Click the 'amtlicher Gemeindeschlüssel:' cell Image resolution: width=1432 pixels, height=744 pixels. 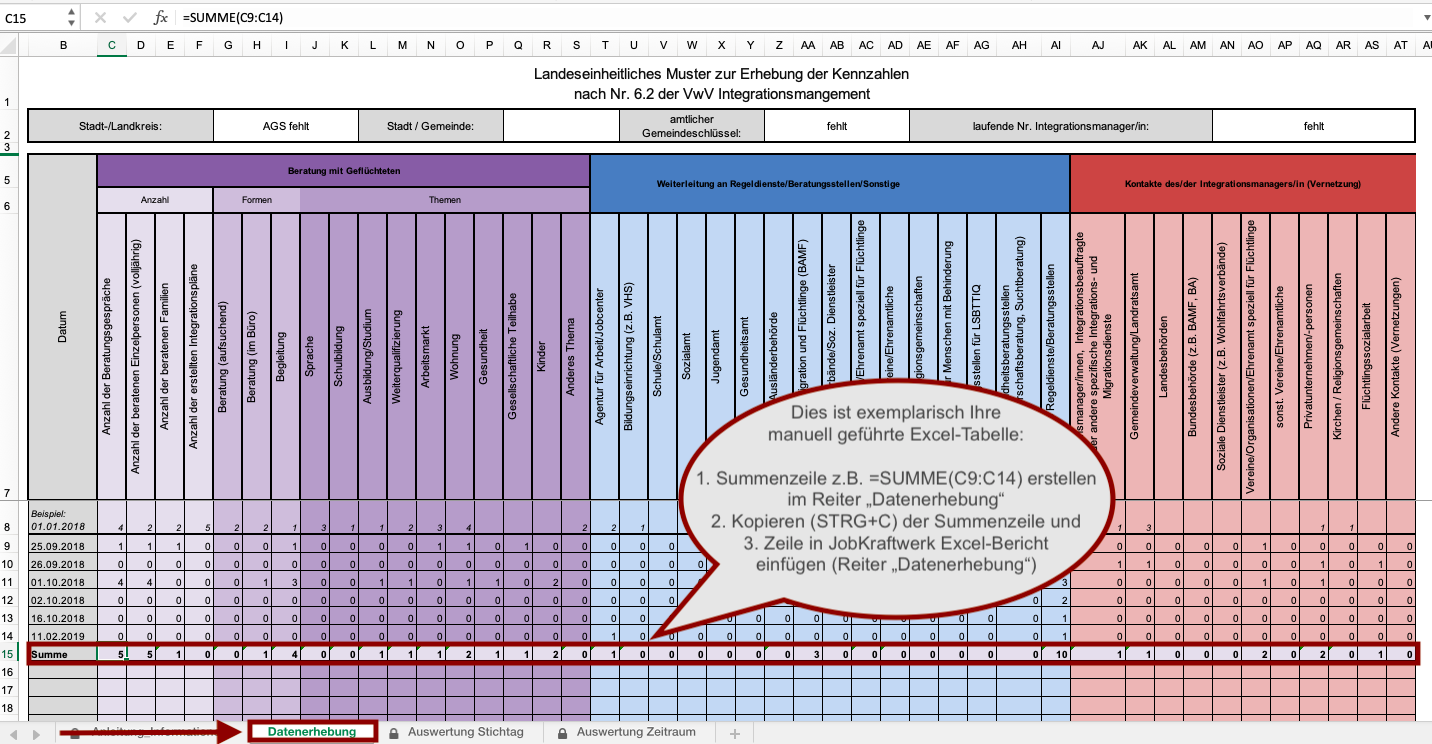[692, 127]
